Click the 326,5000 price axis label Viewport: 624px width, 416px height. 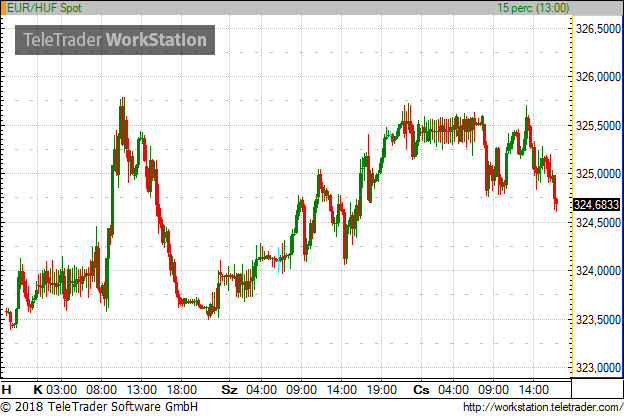tap(598, 29)
